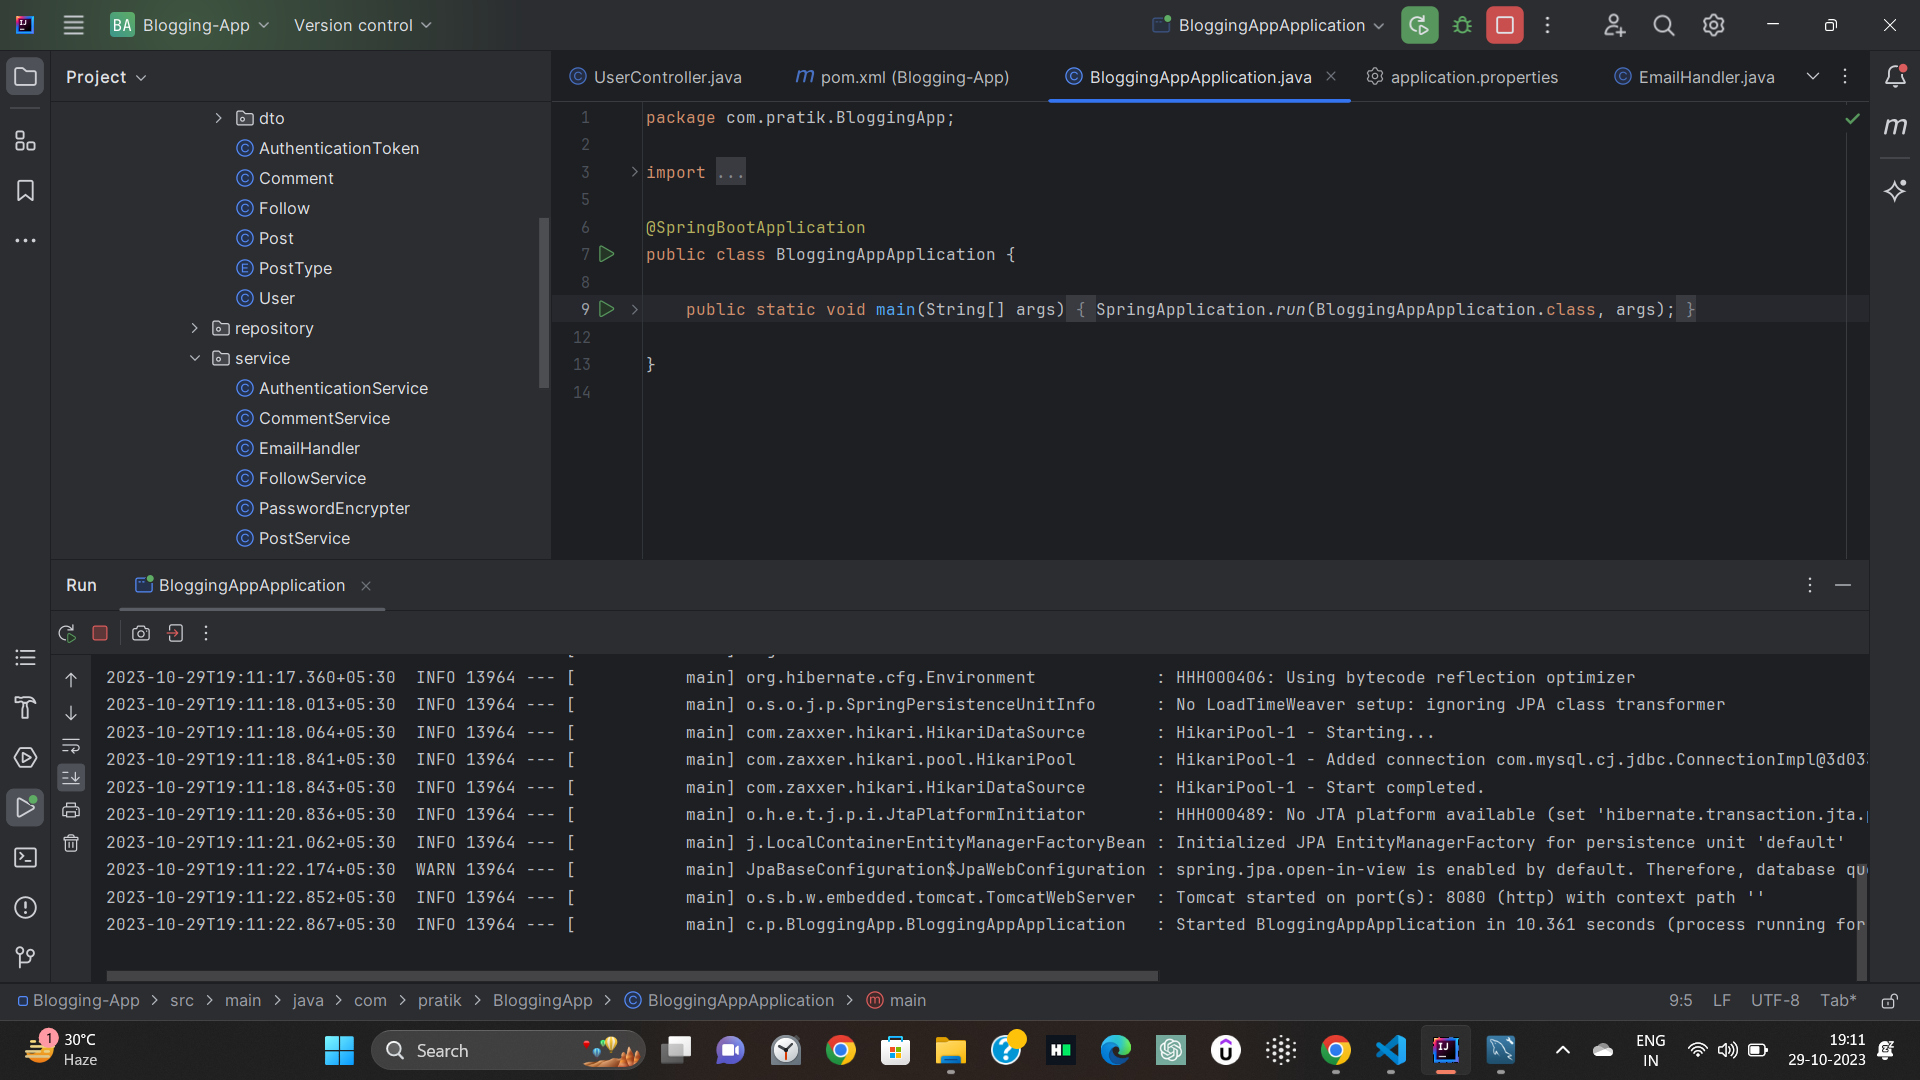Click the green Debug bug icon

tap(1462, 25)
